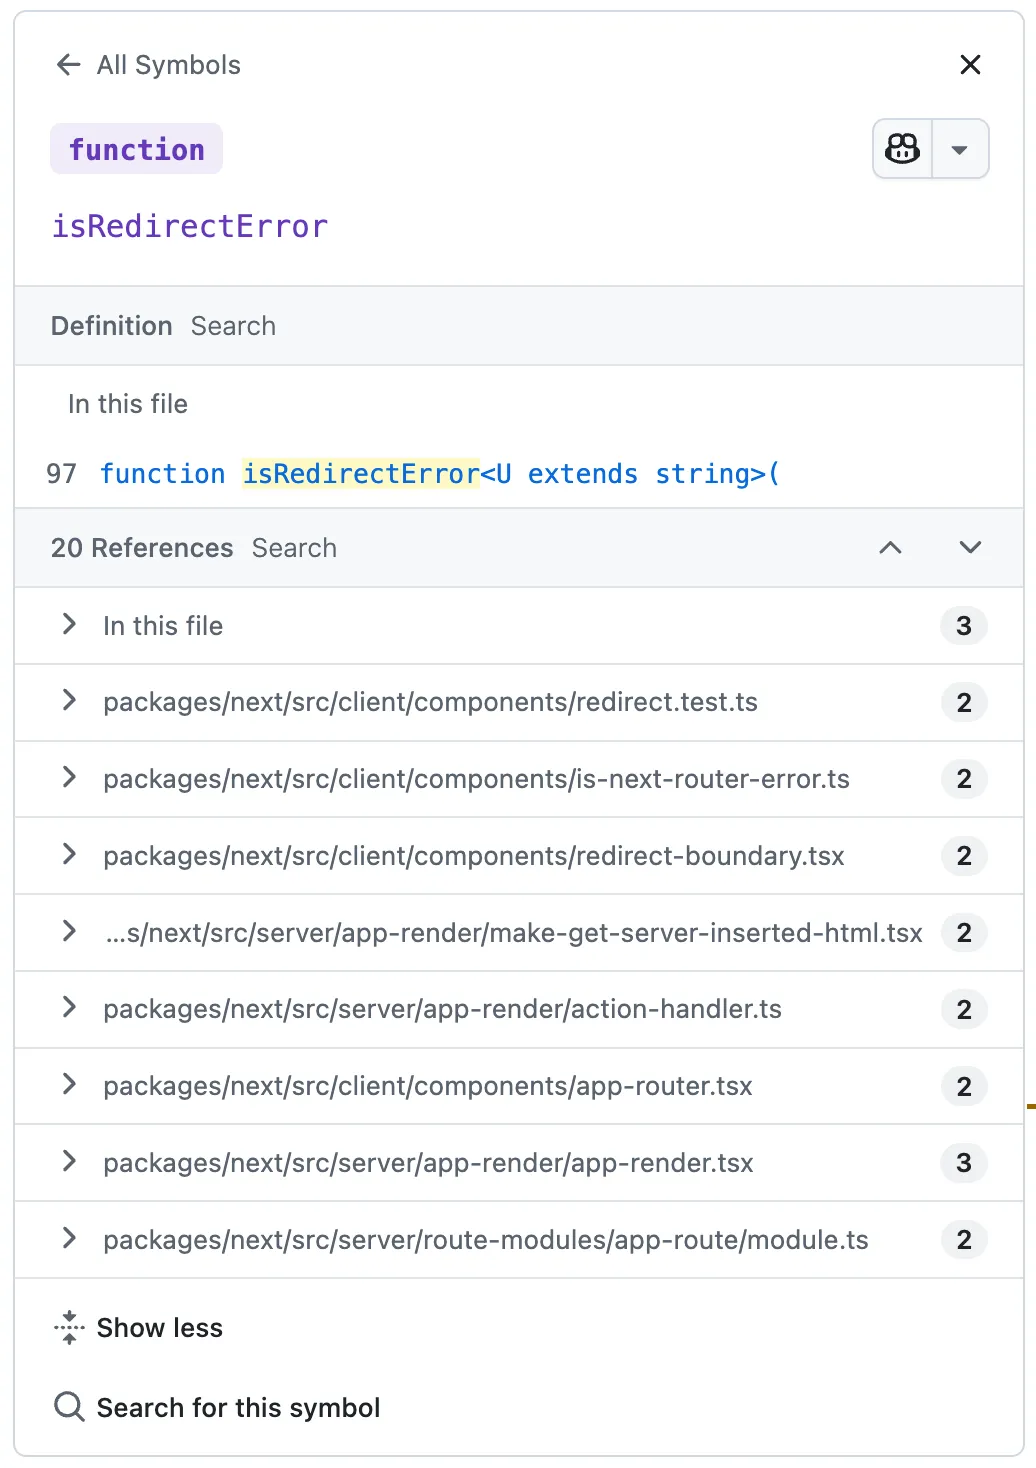Go to previous reference with the up chevron
Viewport: 1036px width, 1468px height.
tap(890, 548)
